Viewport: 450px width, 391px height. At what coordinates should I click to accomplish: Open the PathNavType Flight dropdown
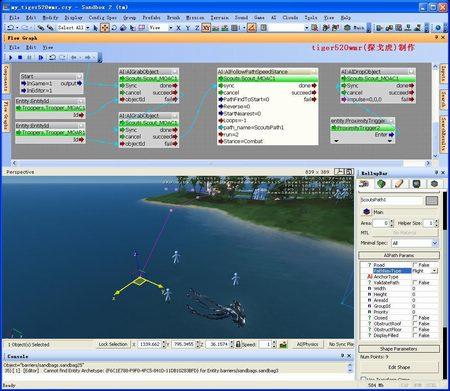[434, 271]
